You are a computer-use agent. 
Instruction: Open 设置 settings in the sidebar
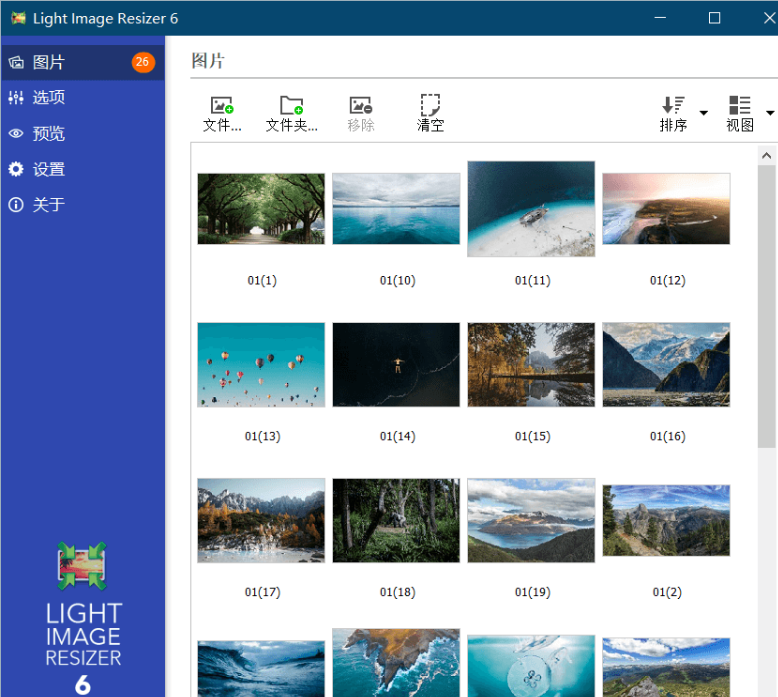pyautogui.click(x=82, y=169)
